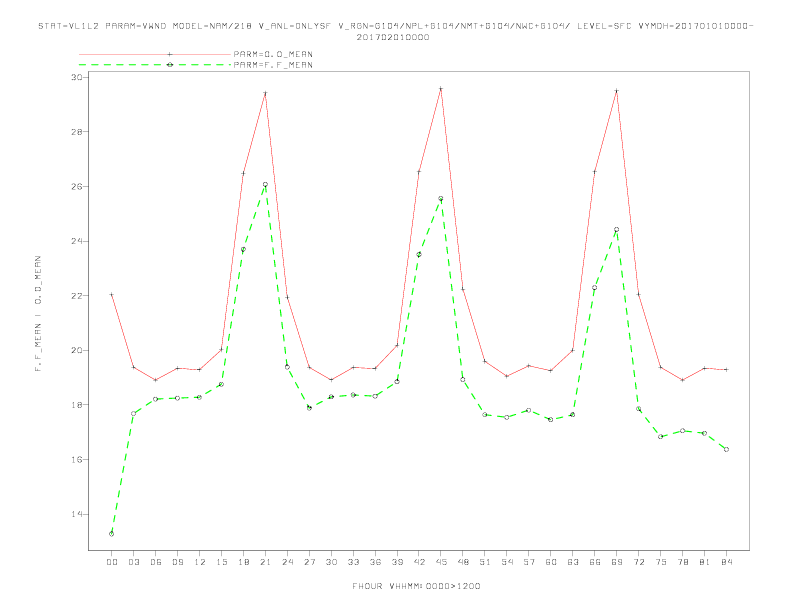Click the x-axis forecast hour label 48
The image size is (792, 612).
[463, 562]
